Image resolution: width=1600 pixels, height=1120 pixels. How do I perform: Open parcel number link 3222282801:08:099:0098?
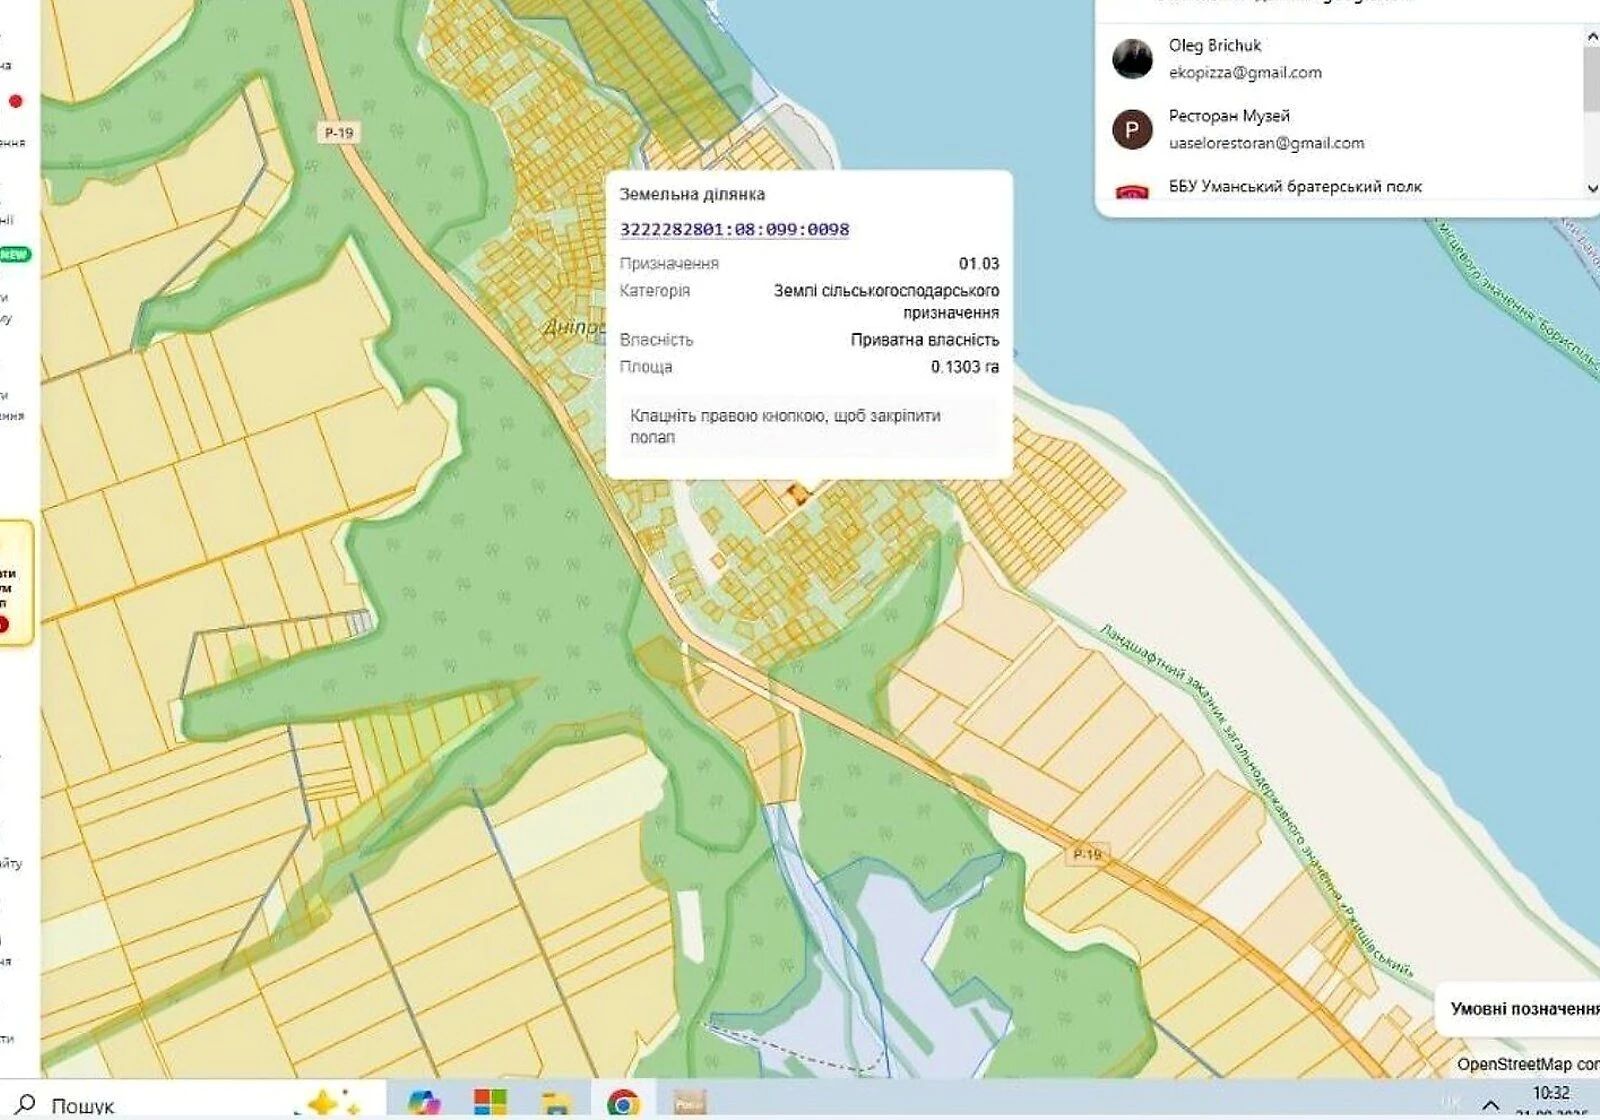click(734, 229)
